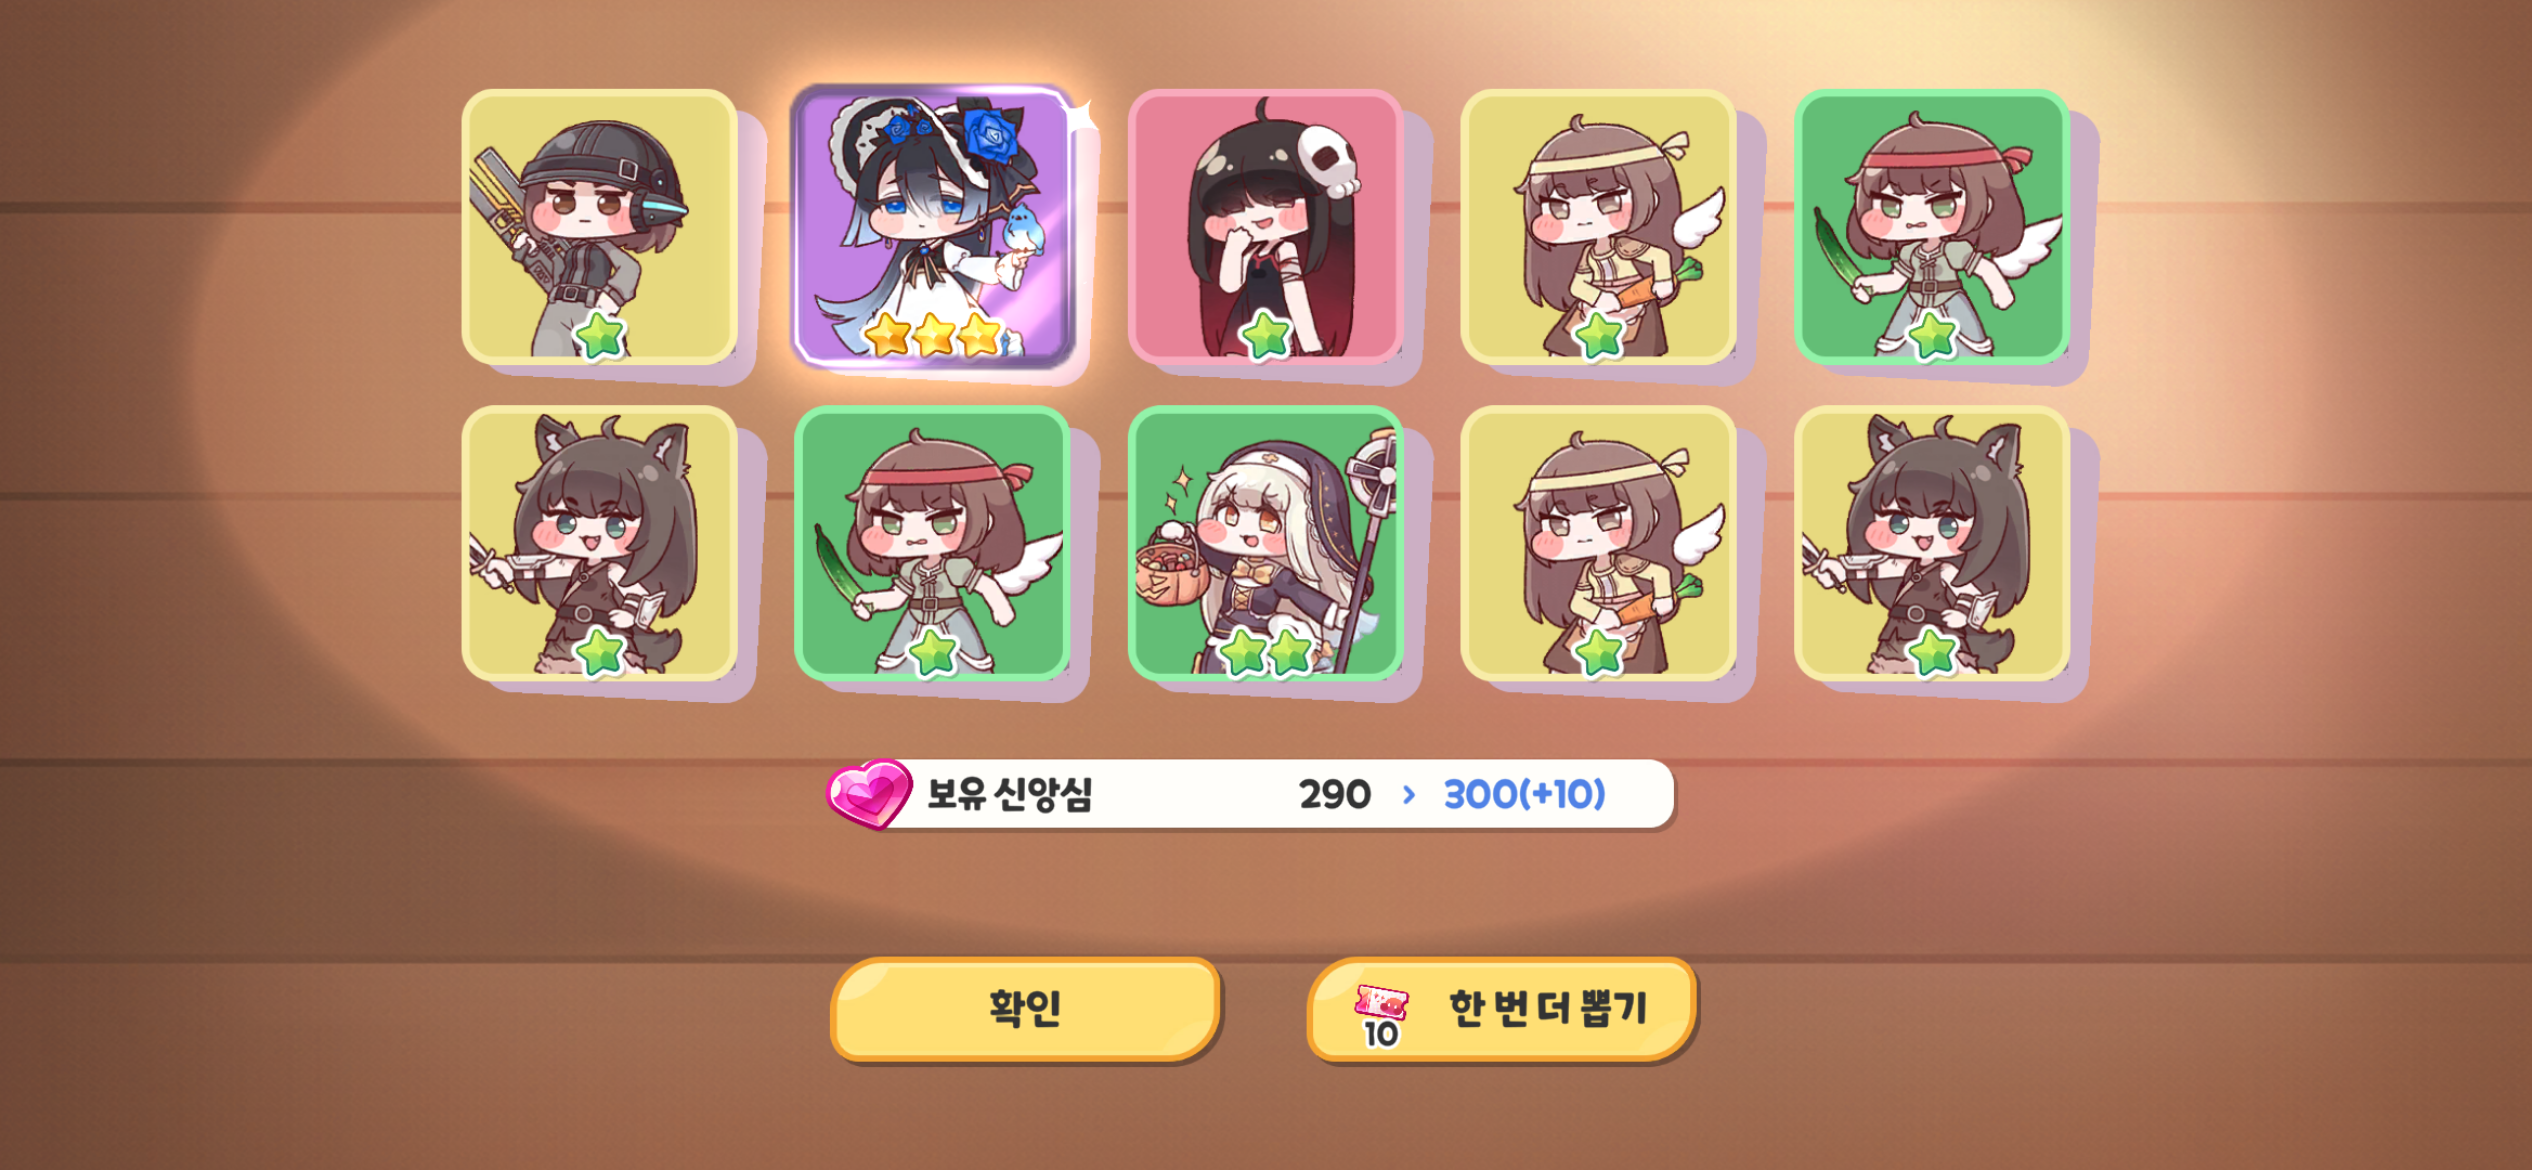Click the blue arrow between 290 and 300

click(x=1409, y=795)
